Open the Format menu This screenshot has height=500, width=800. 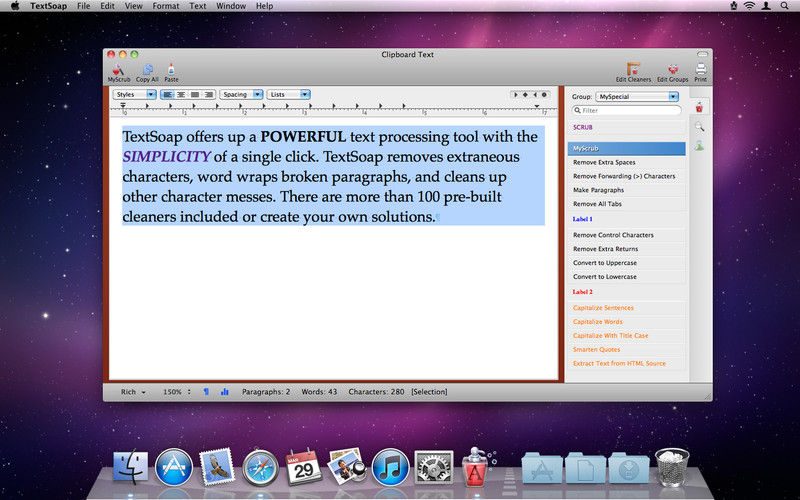click(x=166, y=6)
